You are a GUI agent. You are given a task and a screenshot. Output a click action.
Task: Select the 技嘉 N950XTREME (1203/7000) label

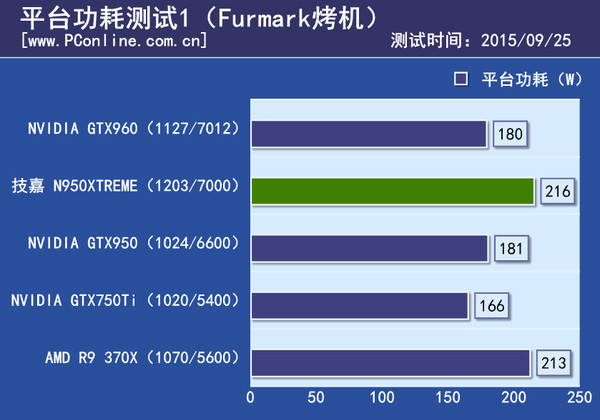point(126,186)
